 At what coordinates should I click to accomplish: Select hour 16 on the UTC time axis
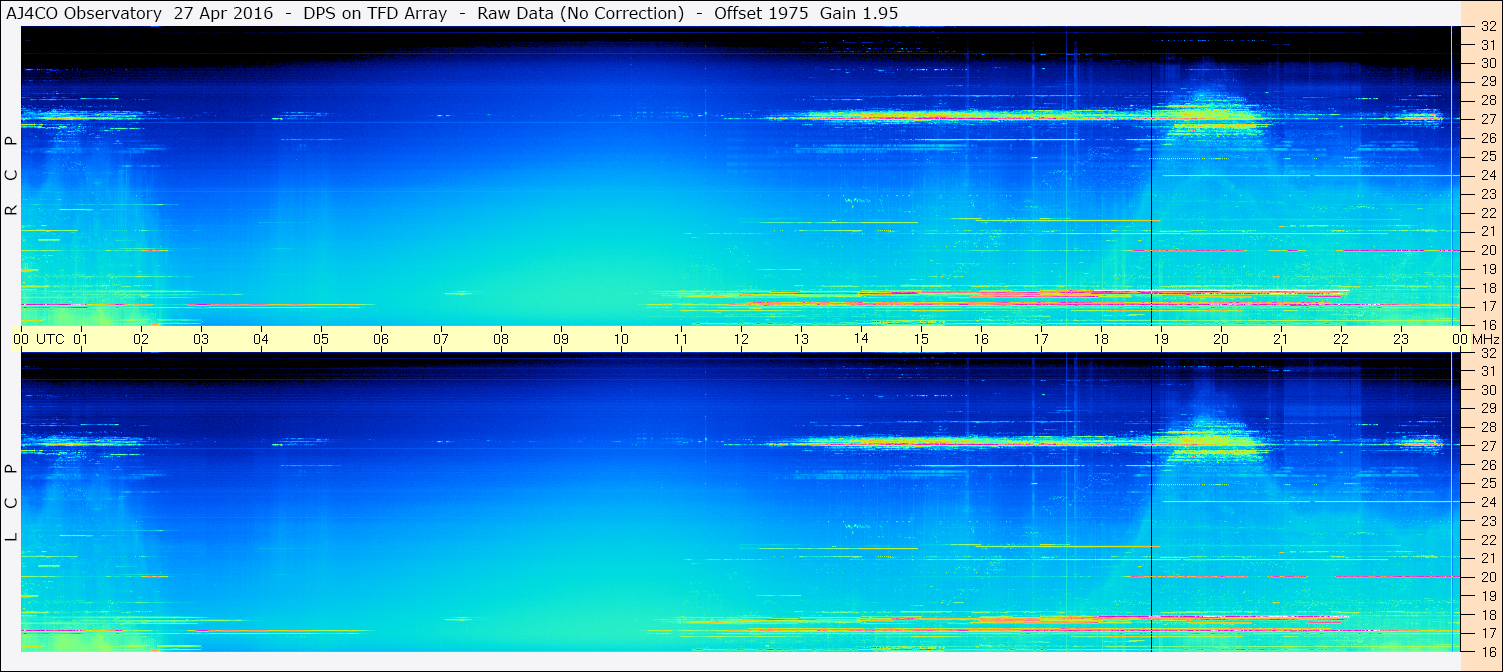click(x=981, y=339)
